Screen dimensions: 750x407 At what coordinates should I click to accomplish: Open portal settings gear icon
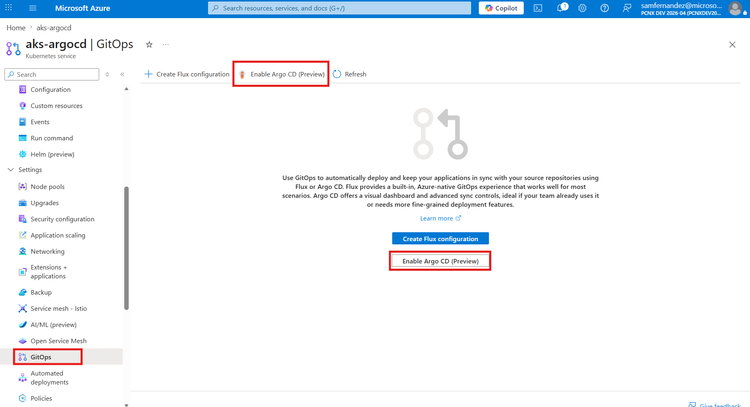pyautogui.click(x=582, y=8)
